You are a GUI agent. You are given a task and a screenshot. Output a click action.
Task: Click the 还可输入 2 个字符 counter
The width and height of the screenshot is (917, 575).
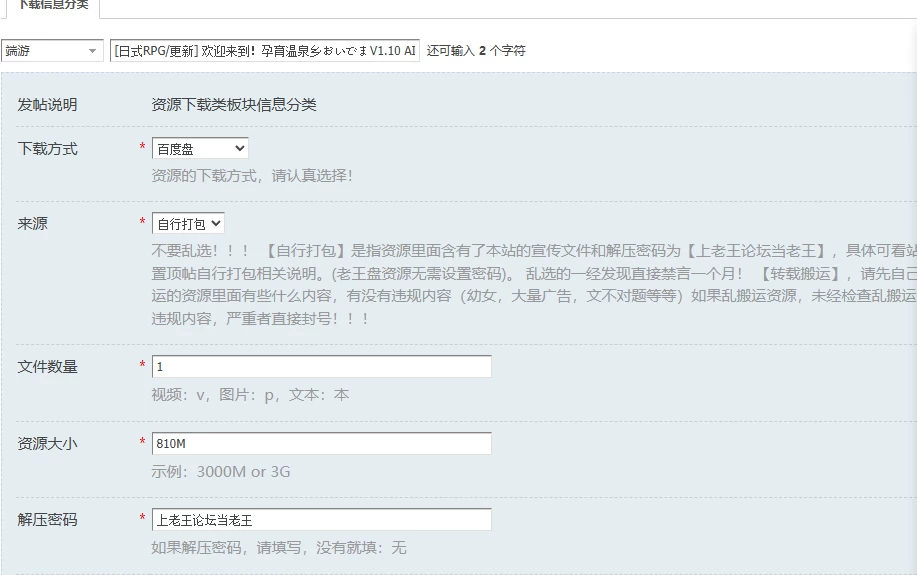click(x=475, y=51)
